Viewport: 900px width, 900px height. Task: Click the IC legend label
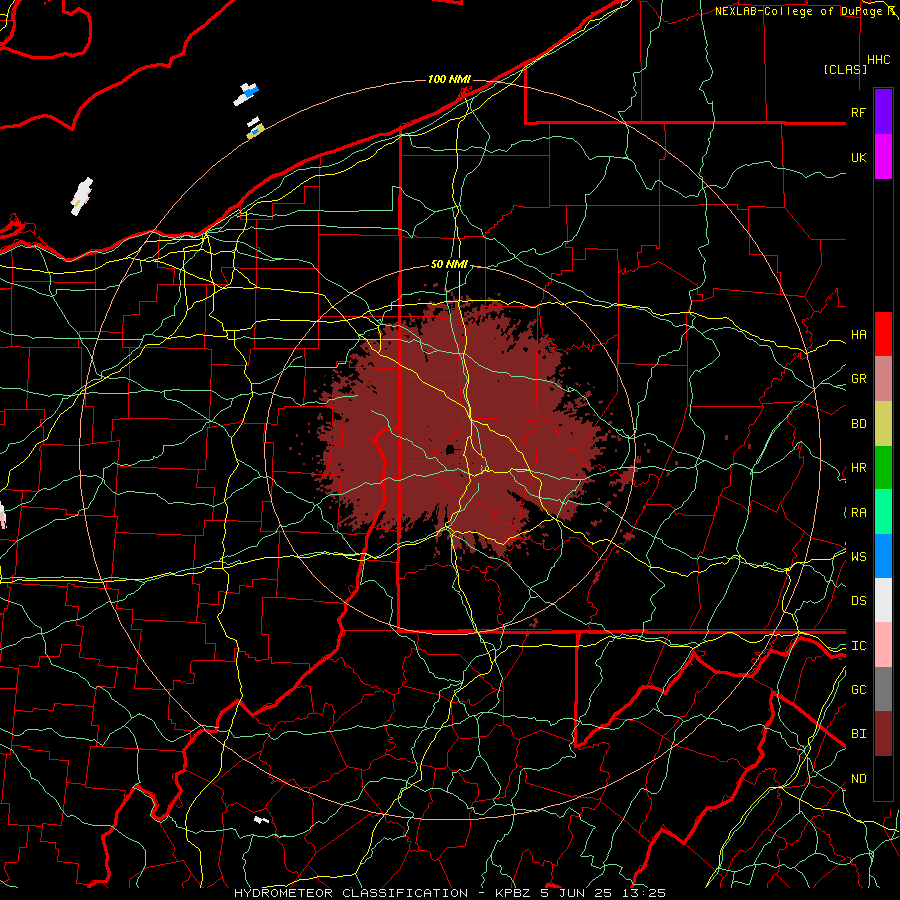tap(858, 646)
